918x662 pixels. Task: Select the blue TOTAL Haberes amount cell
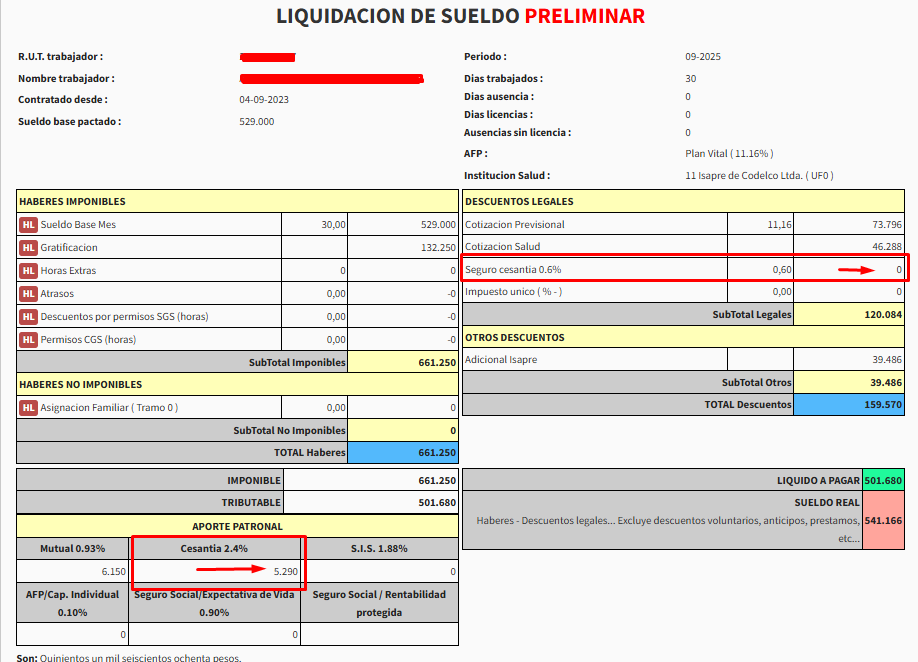(403, 453)
